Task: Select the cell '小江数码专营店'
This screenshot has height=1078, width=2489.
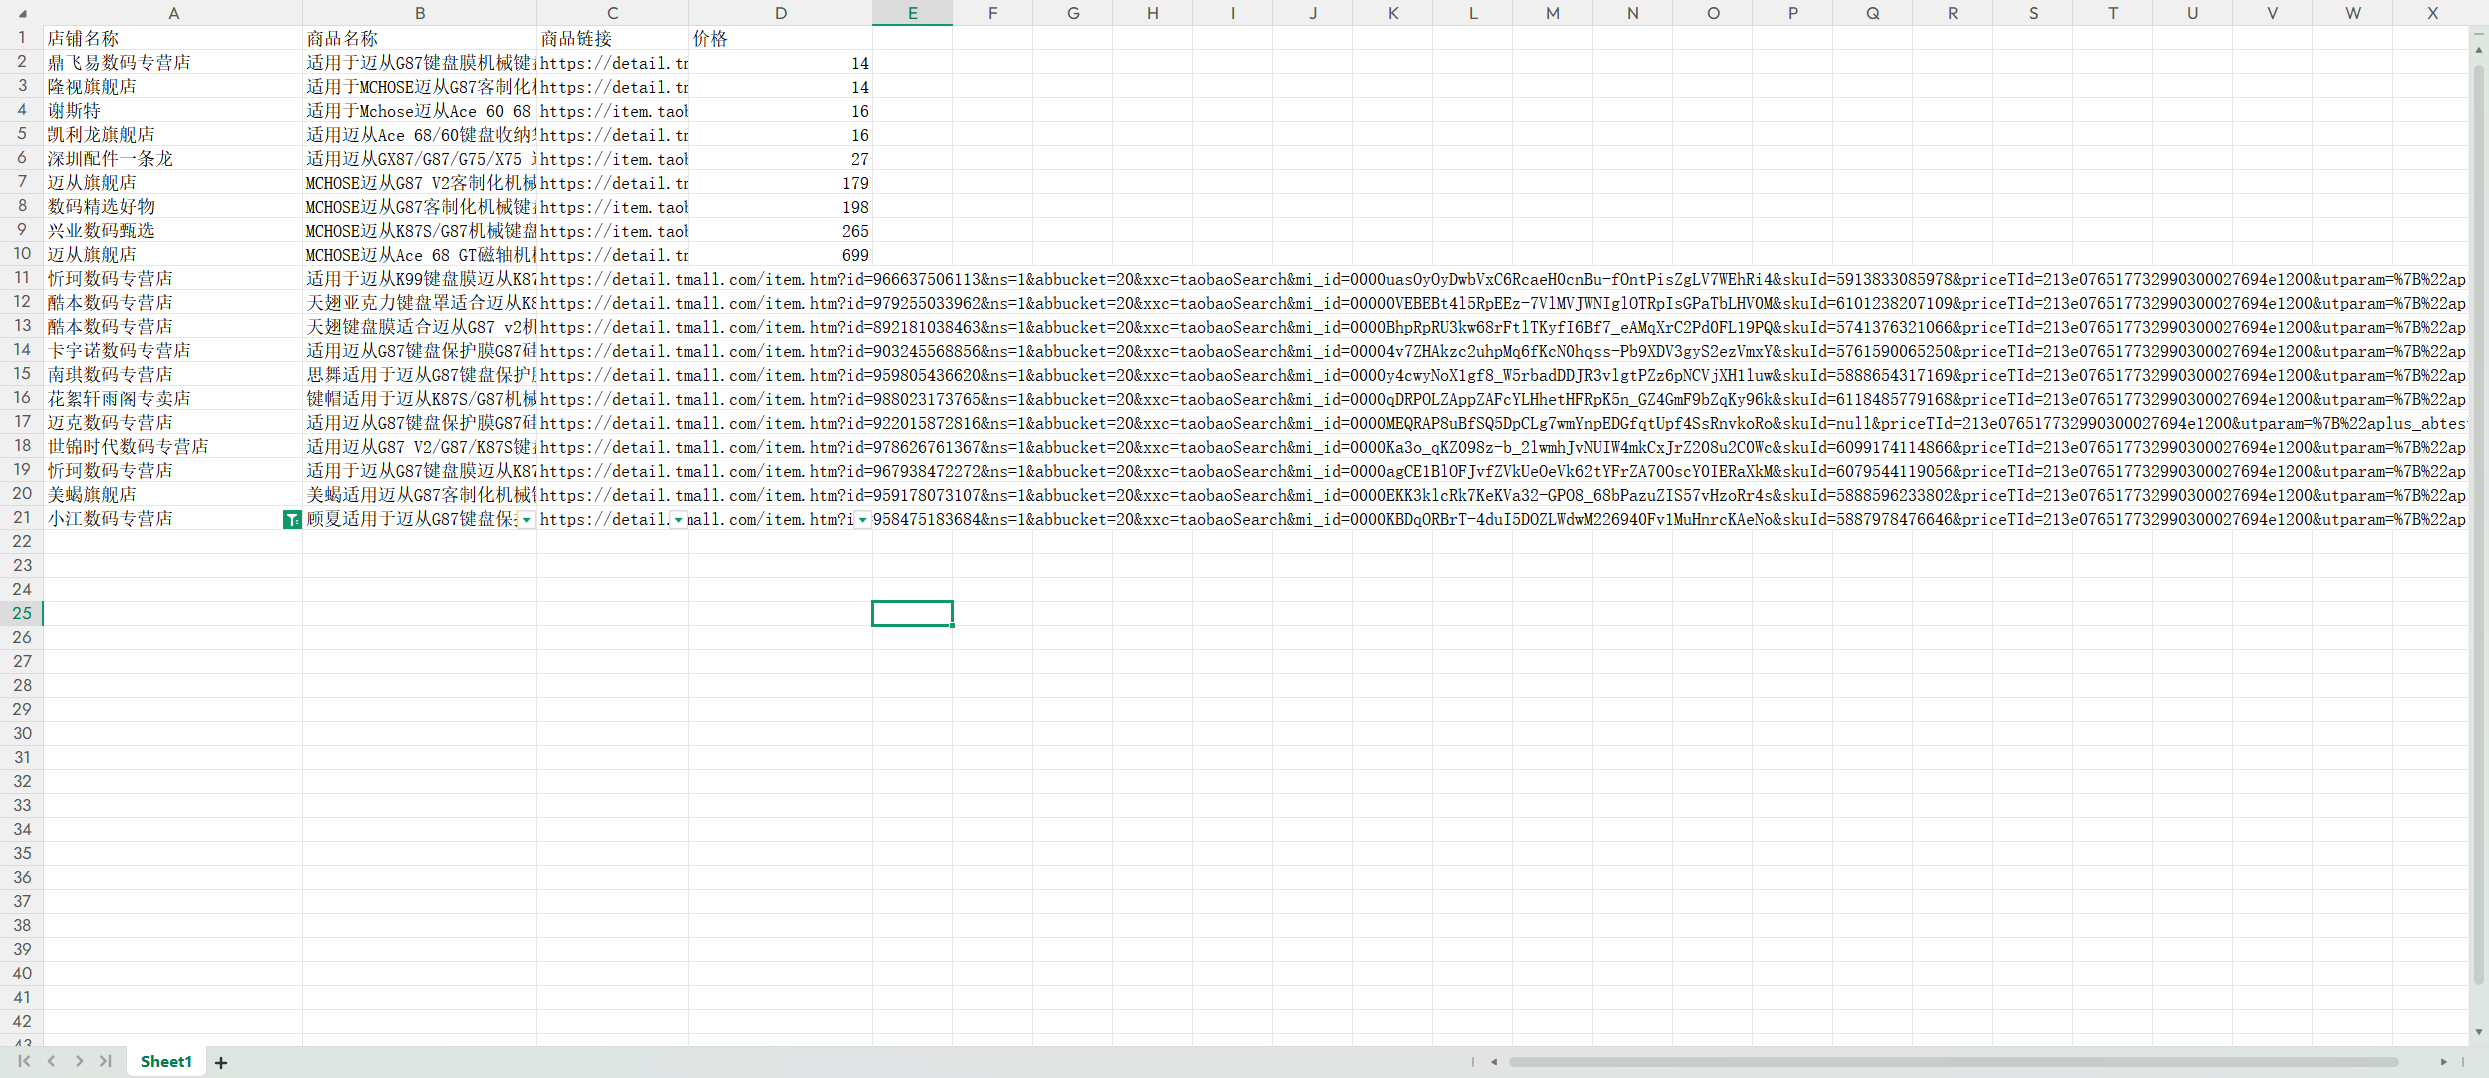Action: [173, 518]
